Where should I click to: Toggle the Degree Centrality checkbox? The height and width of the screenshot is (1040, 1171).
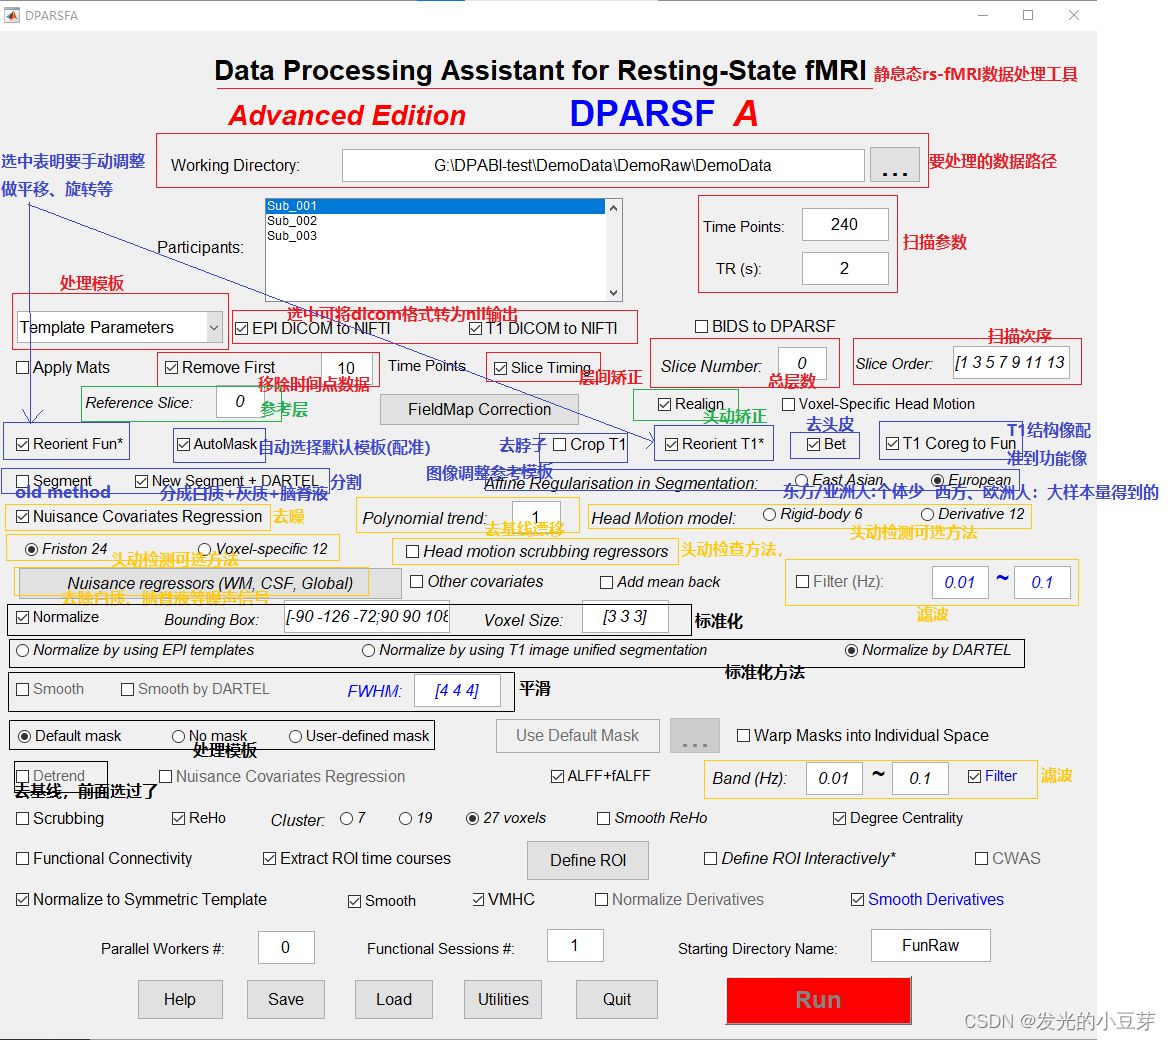coord(839,819)
